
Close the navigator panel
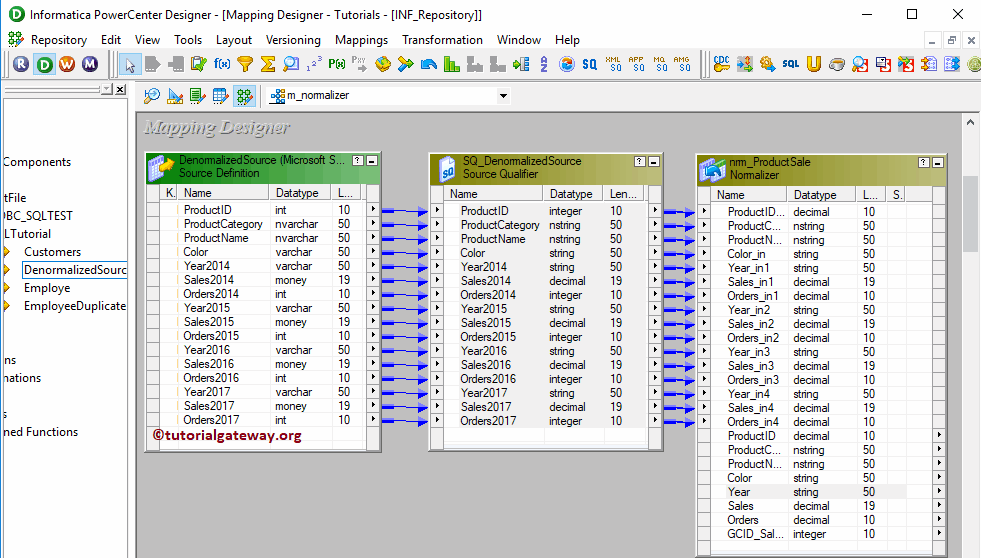pyautogui.click(x=121, y=89)
